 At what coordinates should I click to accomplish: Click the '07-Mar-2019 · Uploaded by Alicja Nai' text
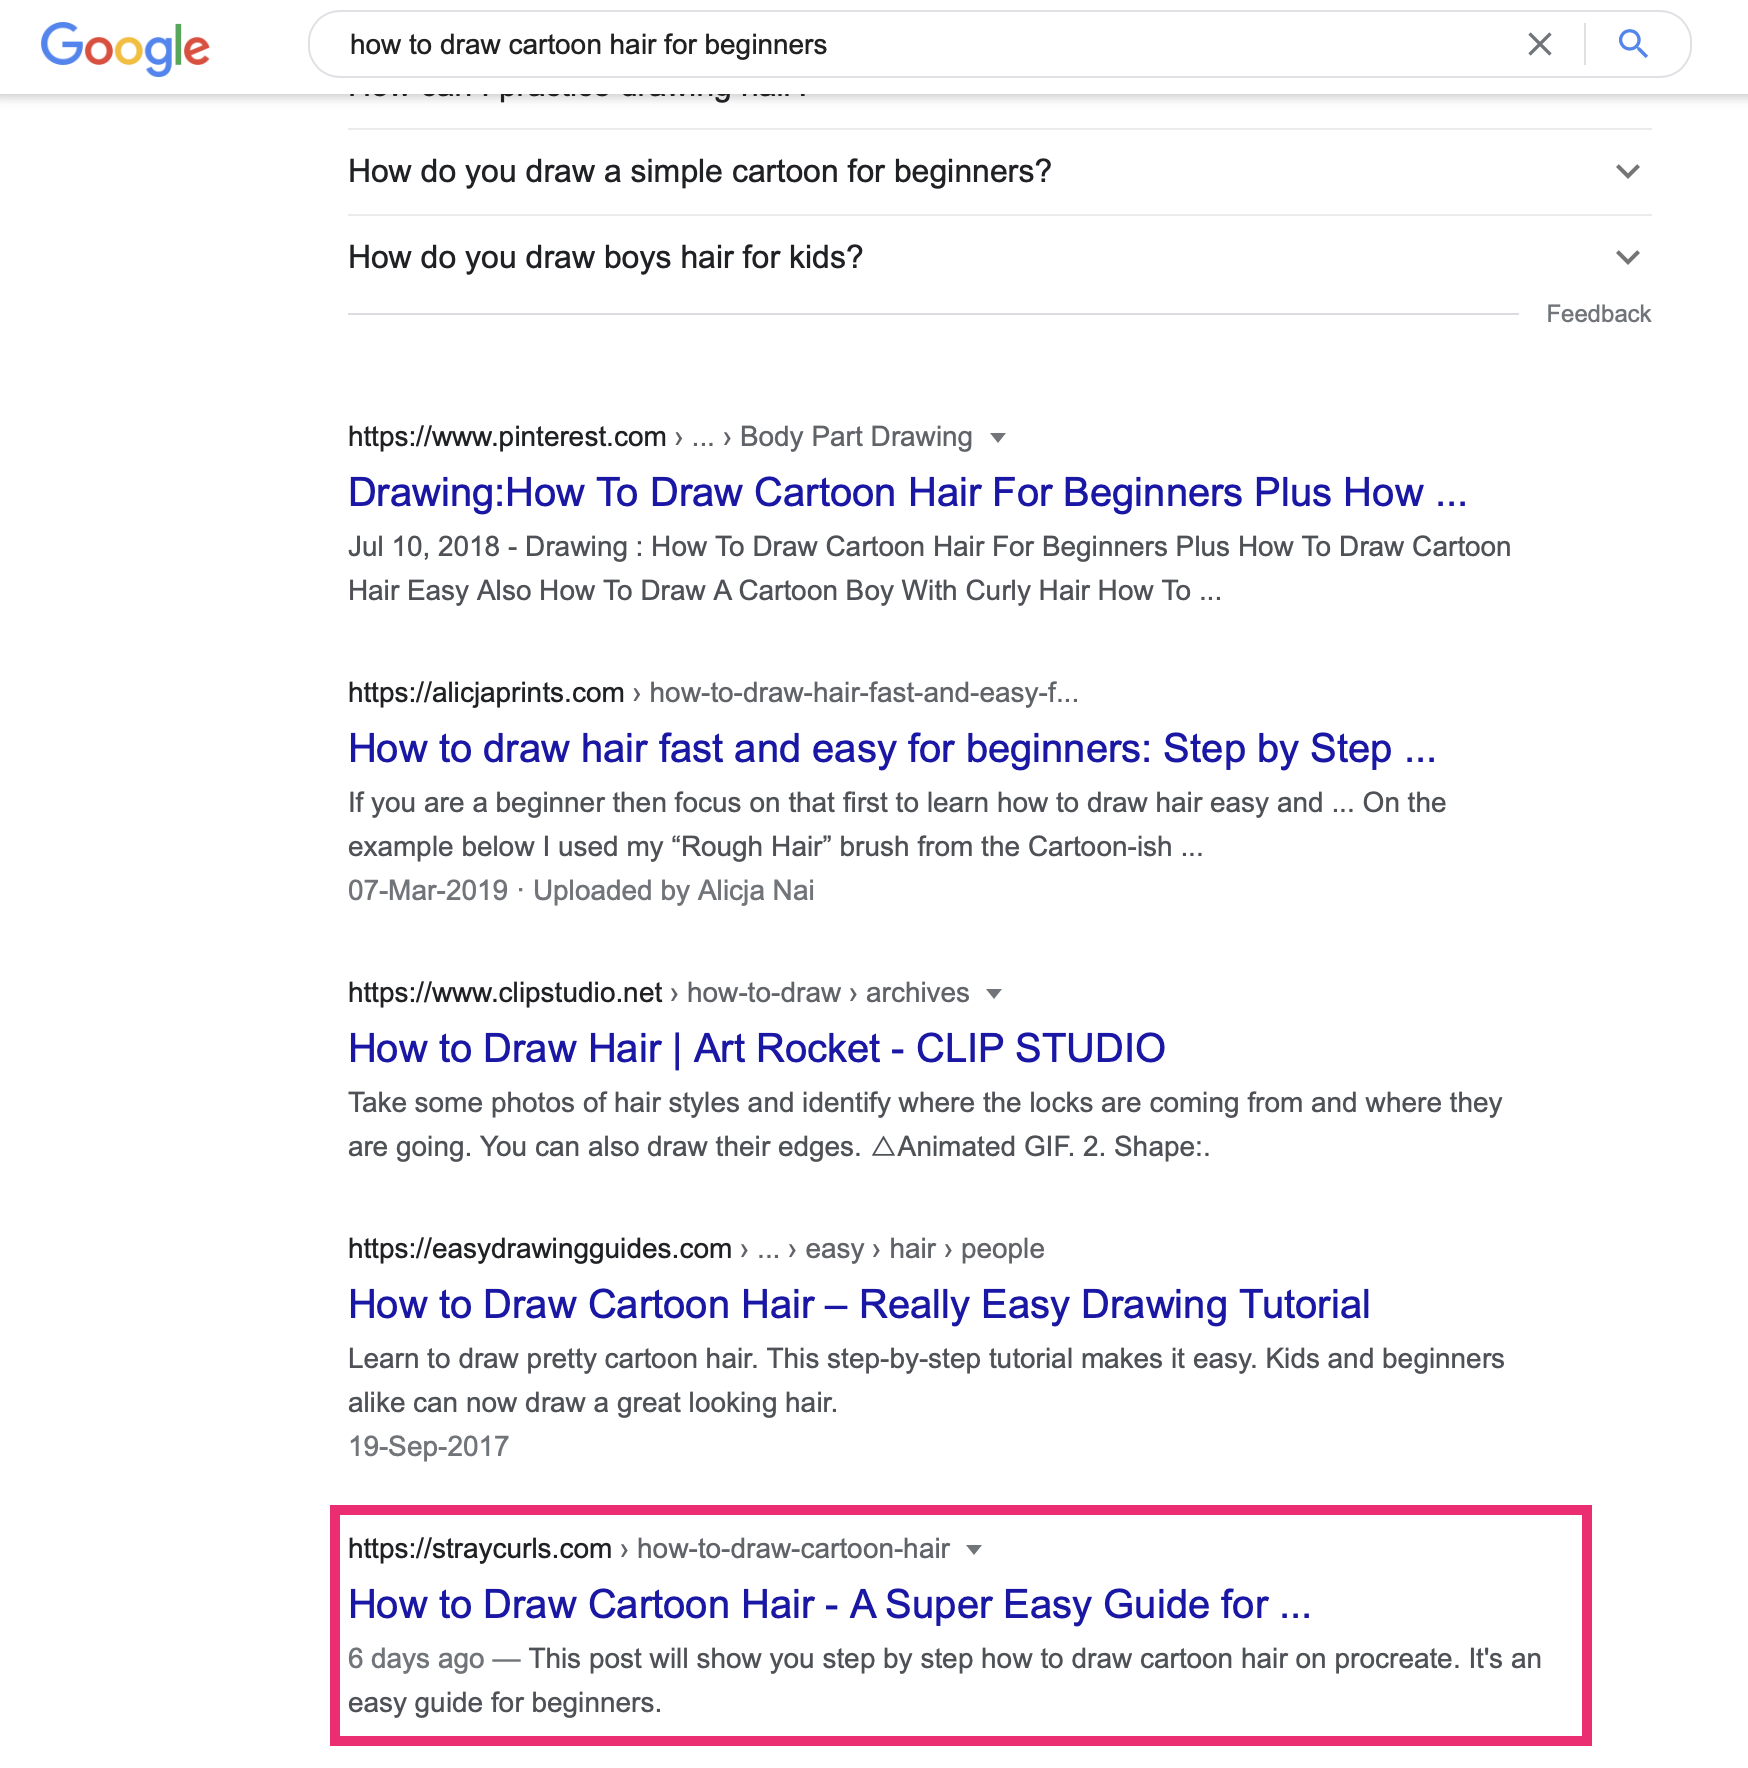click(x=581, y=891)
